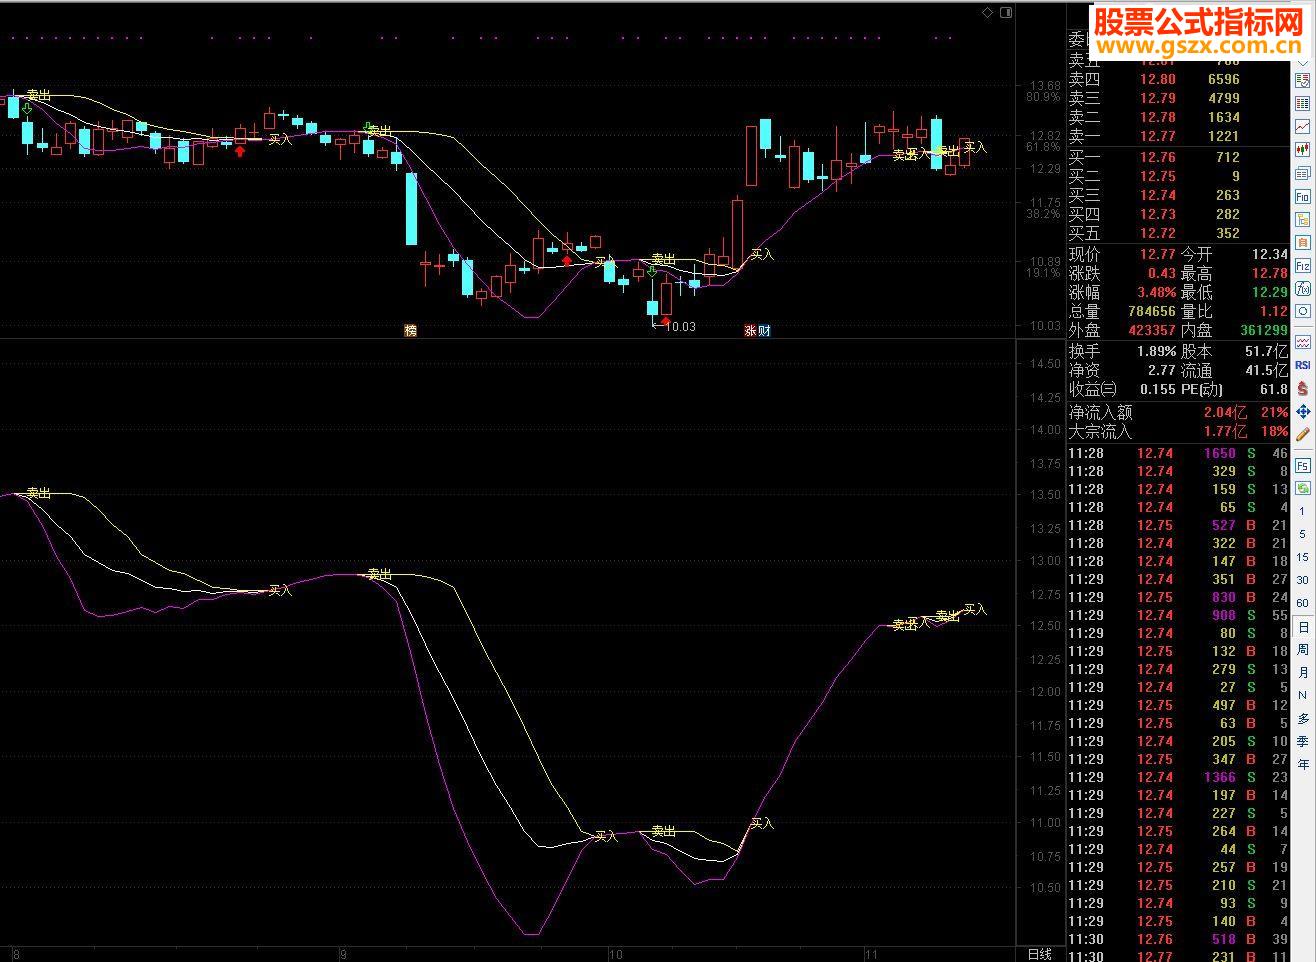Click the 涨幅 value 3.48%
This screenshot has height=962, width=1316.
click(x=1155, y=293)
